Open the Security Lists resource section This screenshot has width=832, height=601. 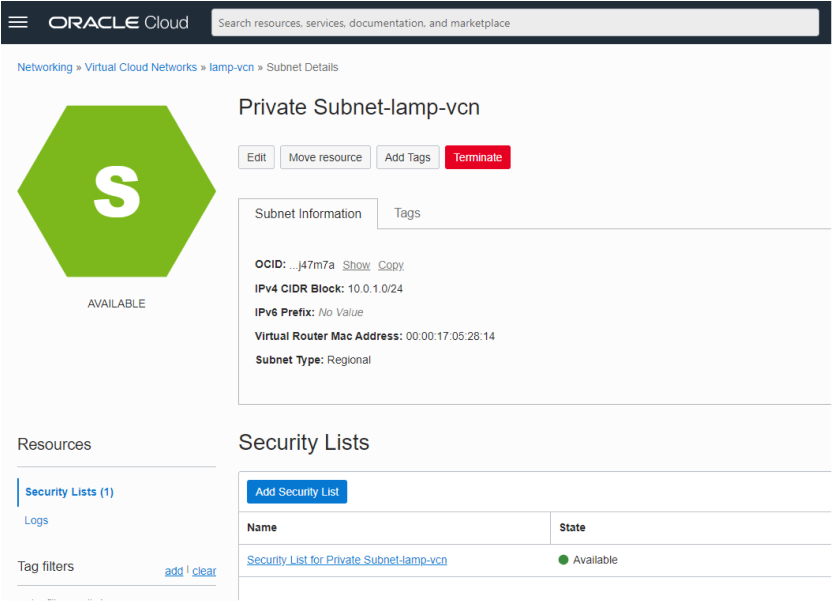69,492
